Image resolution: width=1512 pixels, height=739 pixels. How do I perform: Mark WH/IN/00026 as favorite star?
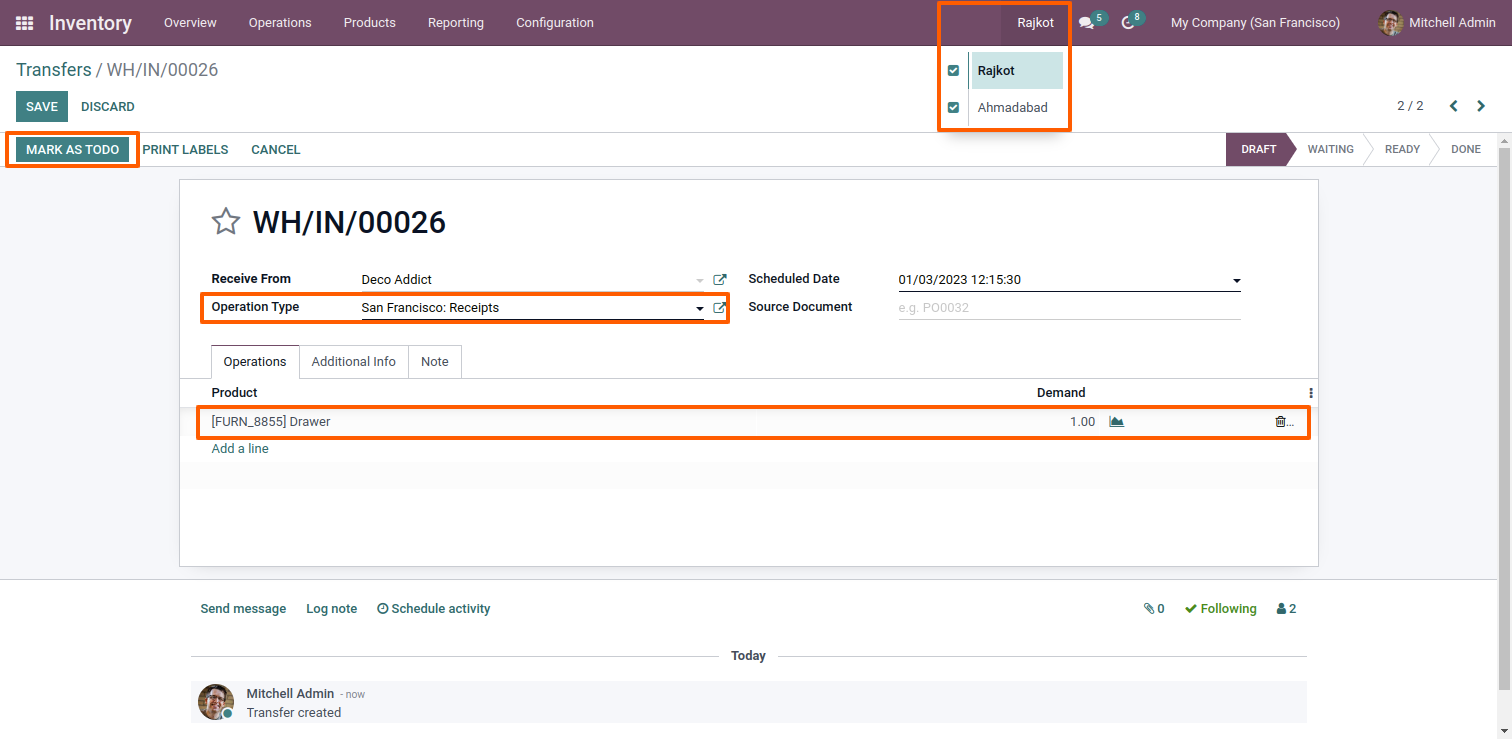(x=226, y=222)
